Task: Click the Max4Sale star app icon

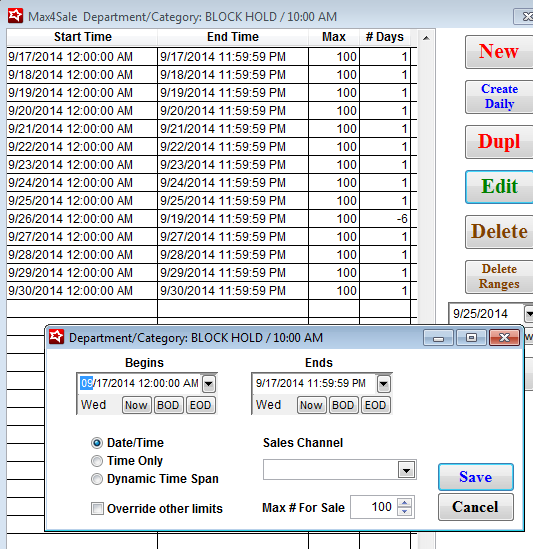Action: coord(15,16)
